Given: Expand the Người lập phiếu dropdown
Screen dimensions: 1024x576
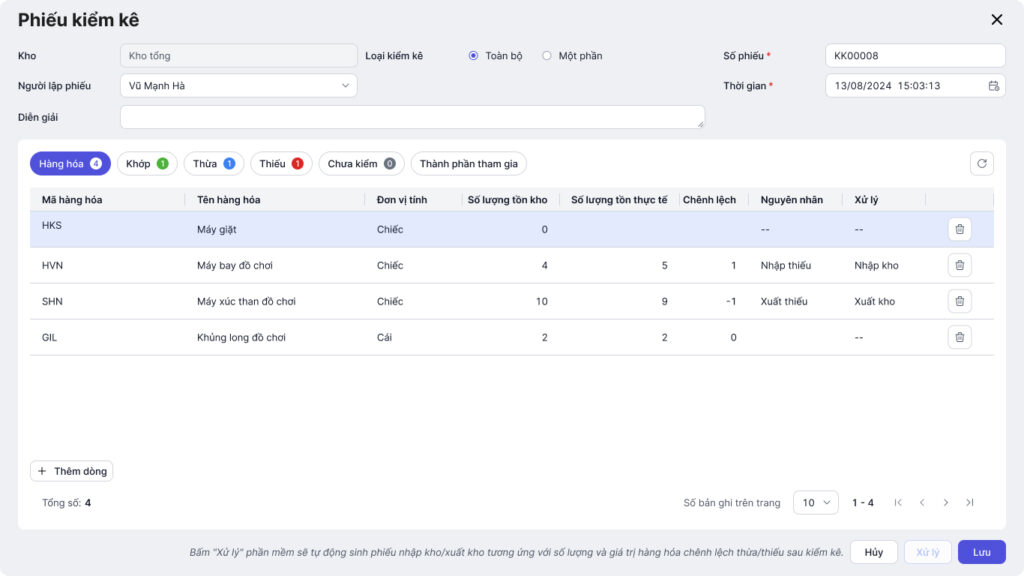Looking at the screenshot, I should [x=238, y=86].
